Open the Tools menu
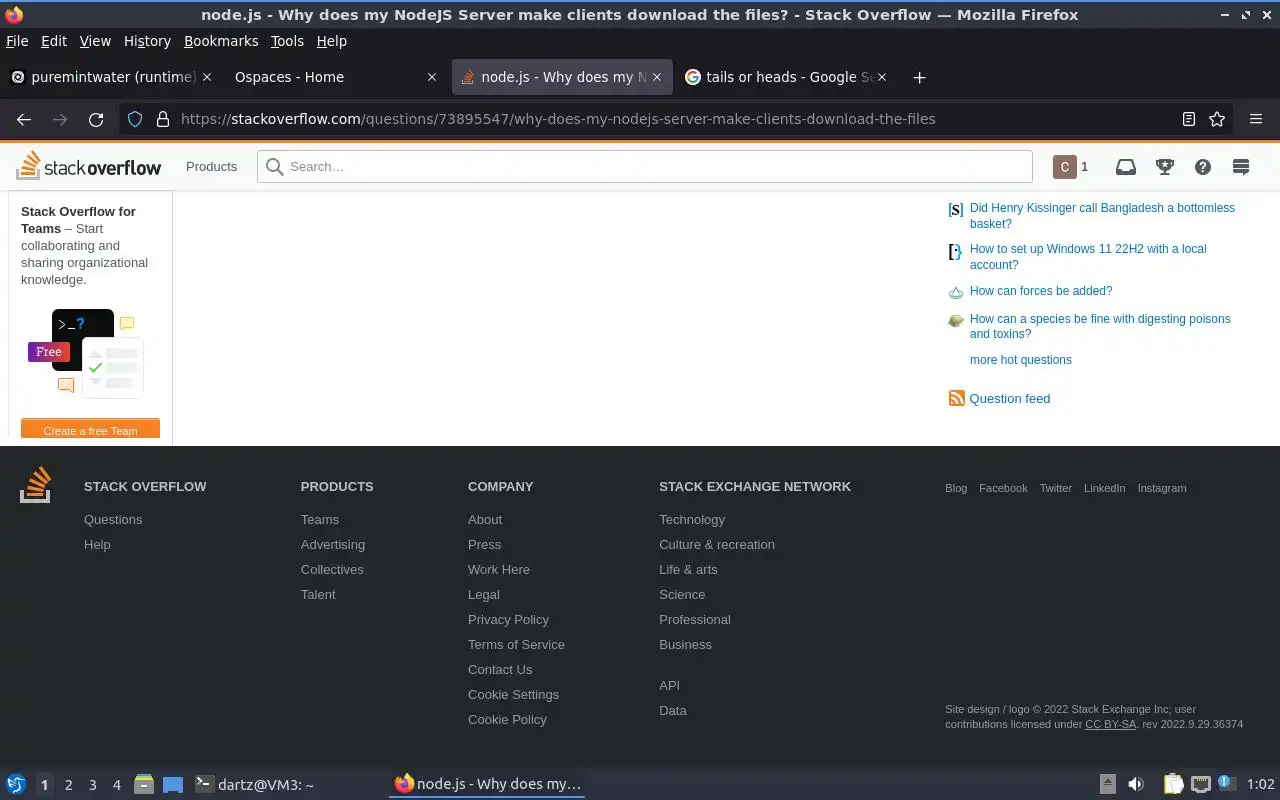The width and height of the screenshot is (1280, 800). 287,41
